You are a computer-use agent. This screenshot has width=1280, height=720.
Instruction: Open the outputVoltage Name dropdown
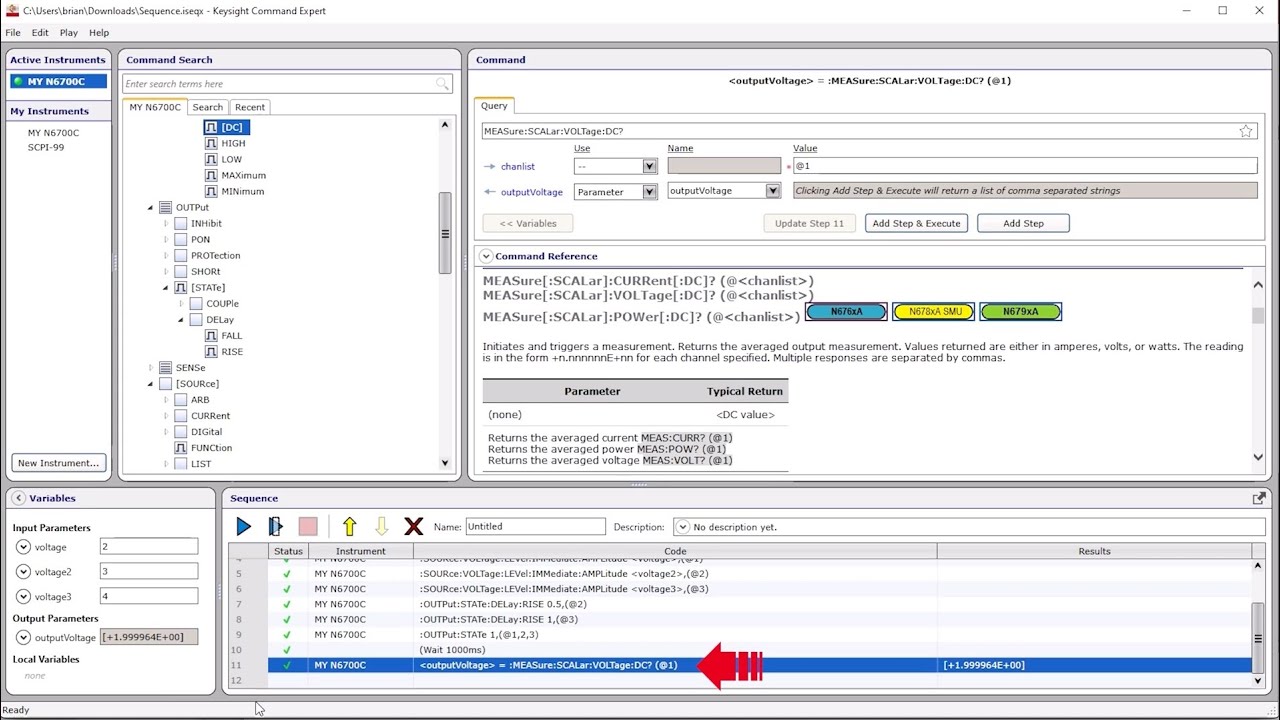tap(772, 191)
